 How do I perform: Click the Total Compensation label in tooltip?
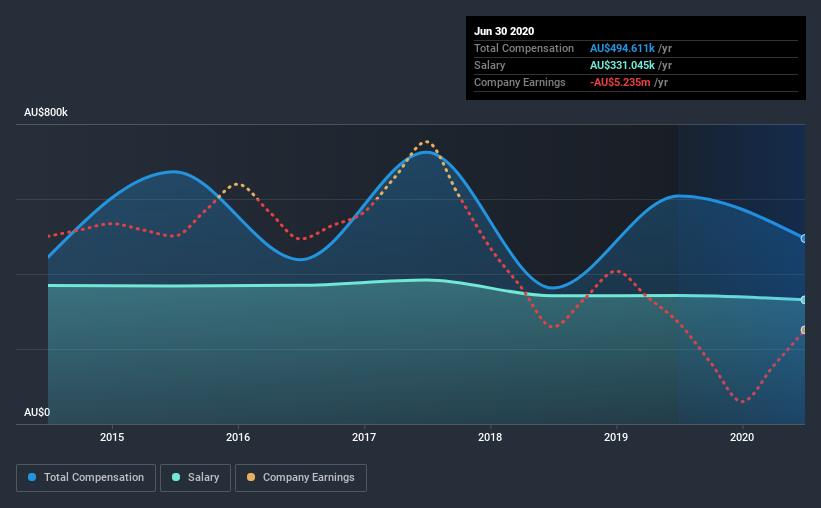click(524, 48)
